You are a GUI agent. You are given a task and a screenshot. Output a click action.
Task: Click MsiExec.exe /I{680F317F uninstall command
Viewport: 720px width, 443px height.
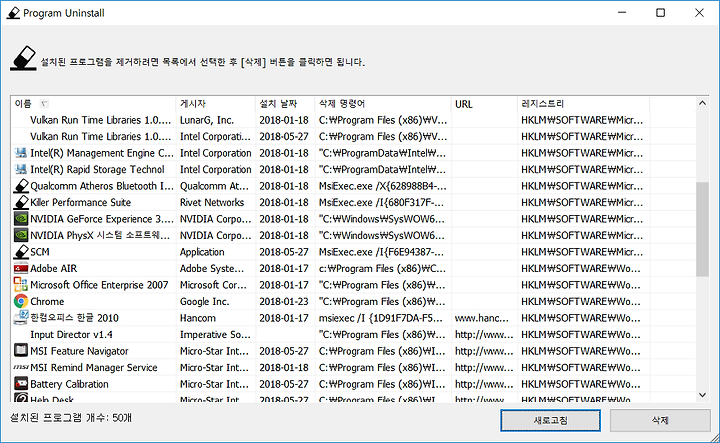(x=381, y=202)
